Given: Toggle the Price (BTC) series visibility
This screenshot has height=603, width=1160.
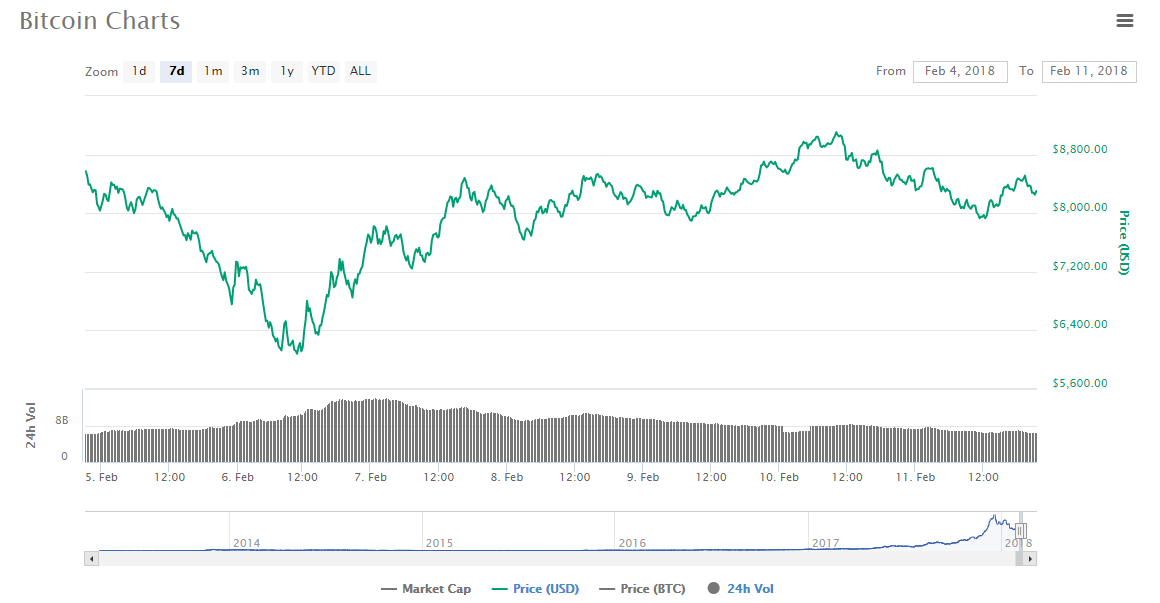Looking at the screenshot, I should tap(641, 588).
